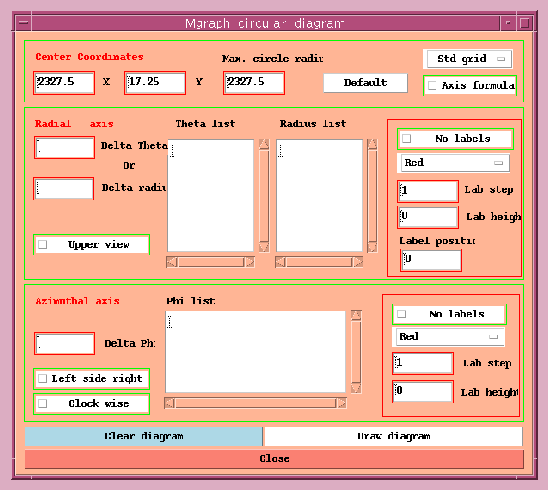
Task: Maximize the Mgraph circular diagram window
Action: point(525,23)
